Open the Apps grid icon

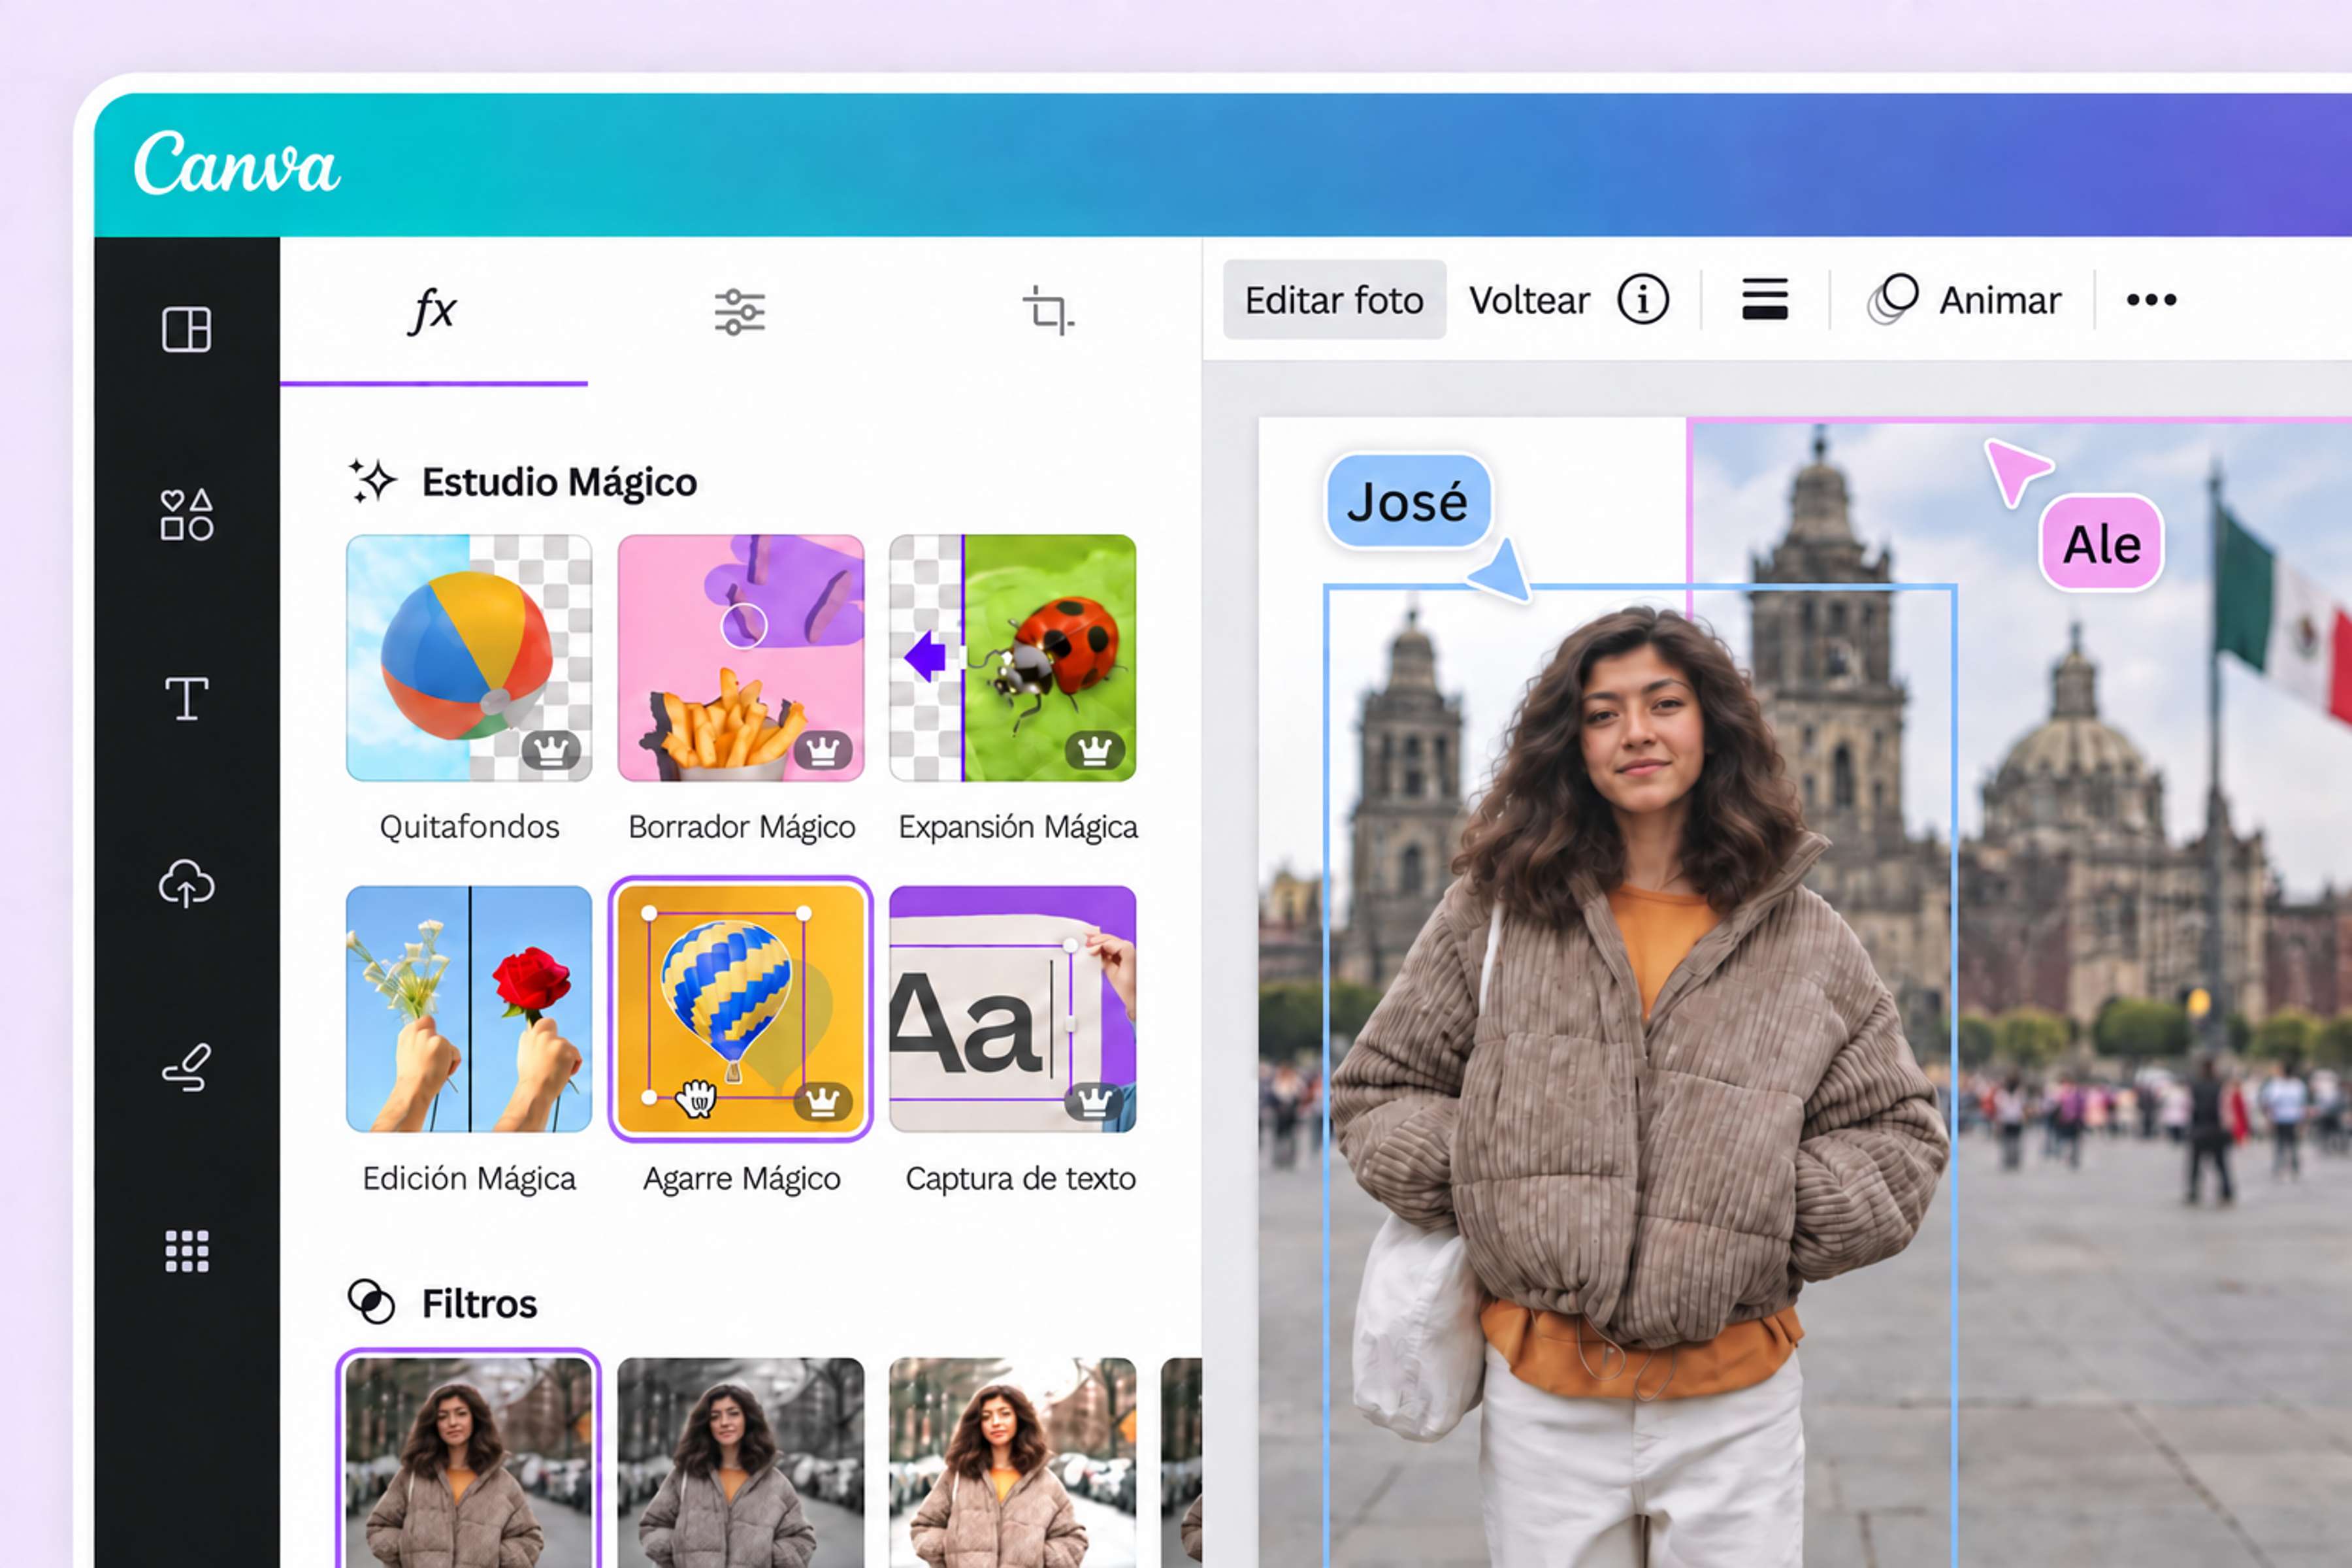[x=186, y=1251]
